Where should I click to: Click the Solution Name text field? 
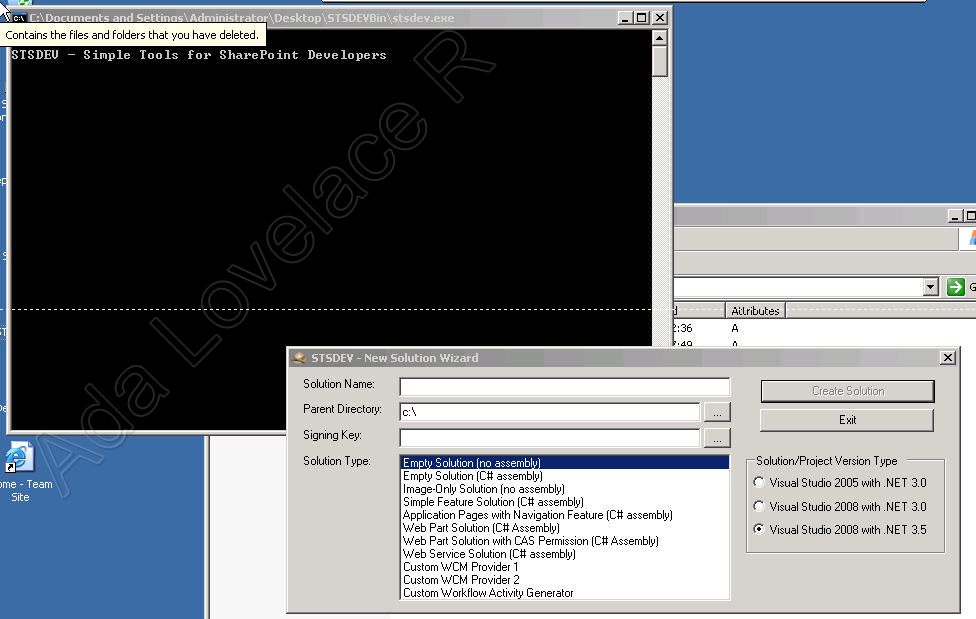564,386
